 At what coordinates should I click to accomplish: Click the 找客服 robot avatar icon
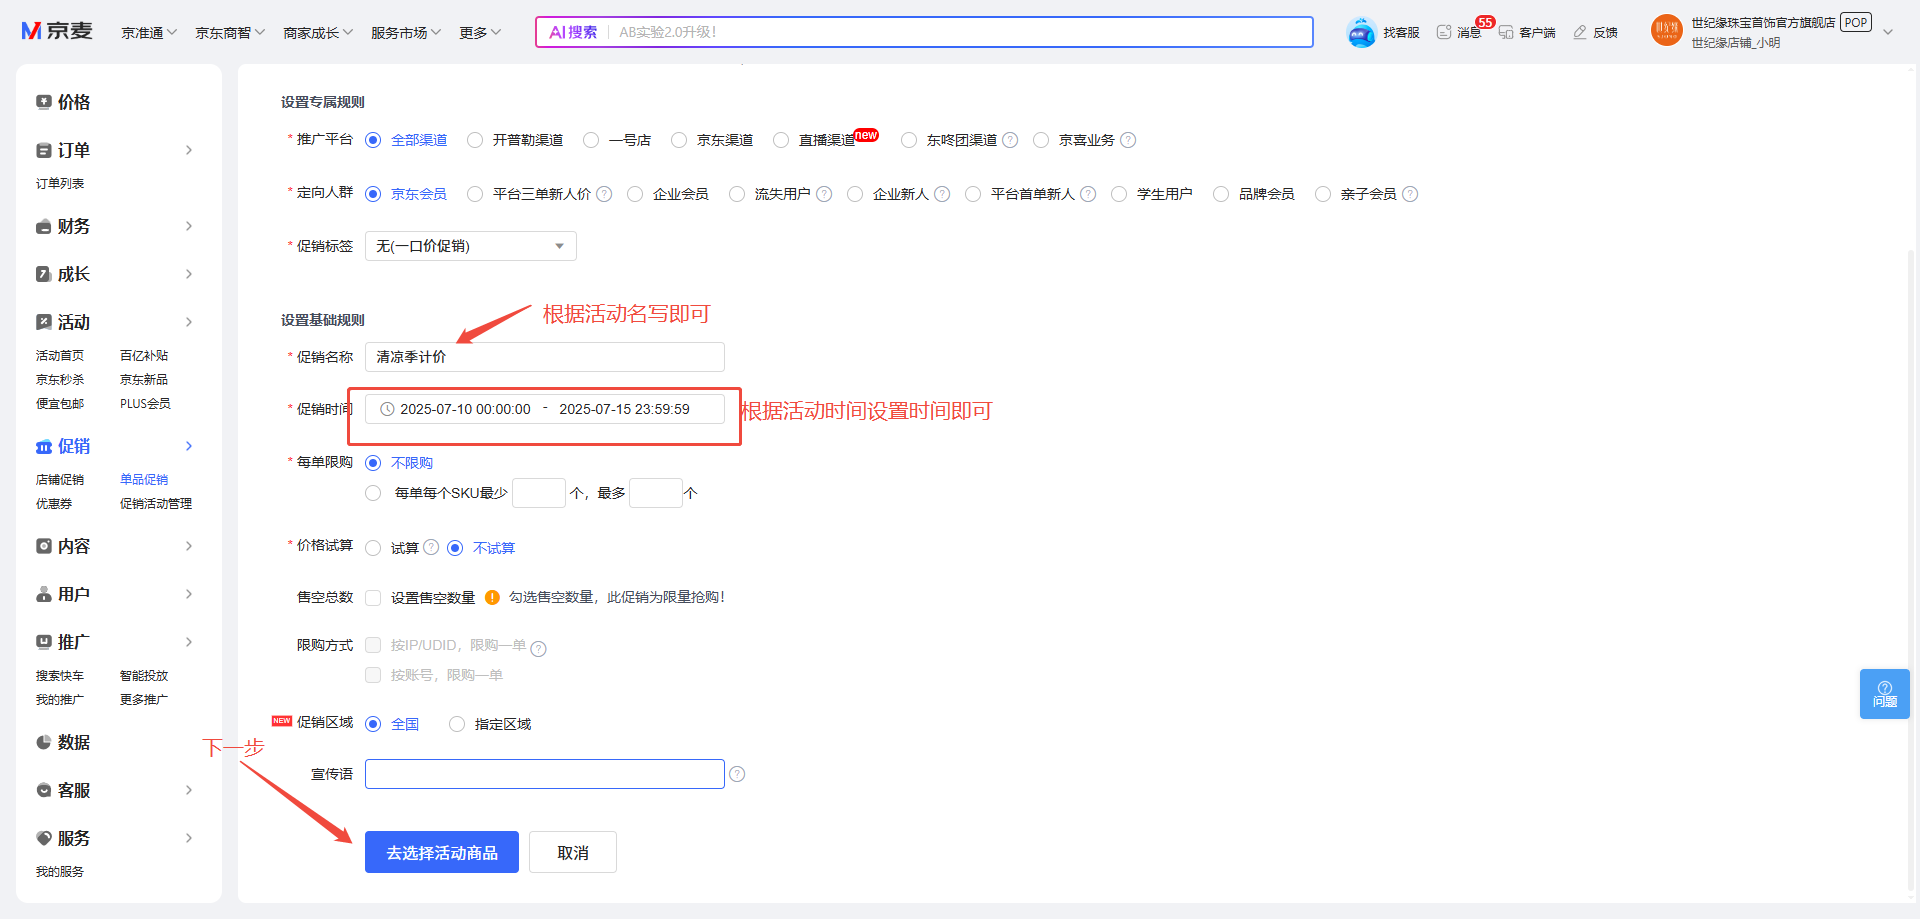[1361, 33]
